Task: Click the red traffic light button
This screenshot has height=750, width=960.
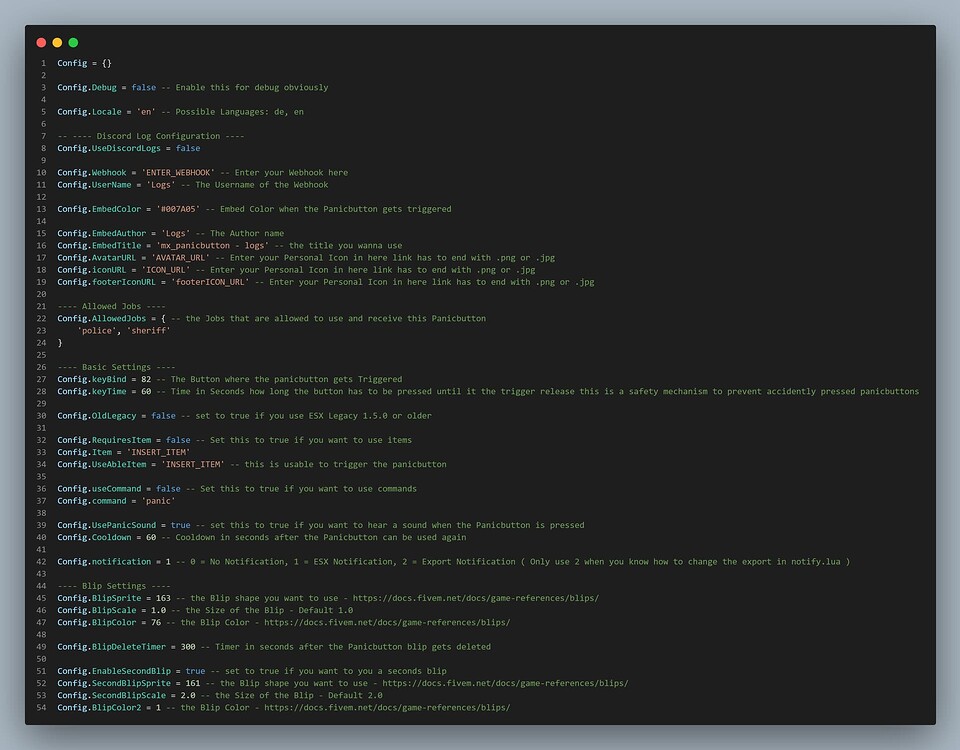Action: pos(43,42)
